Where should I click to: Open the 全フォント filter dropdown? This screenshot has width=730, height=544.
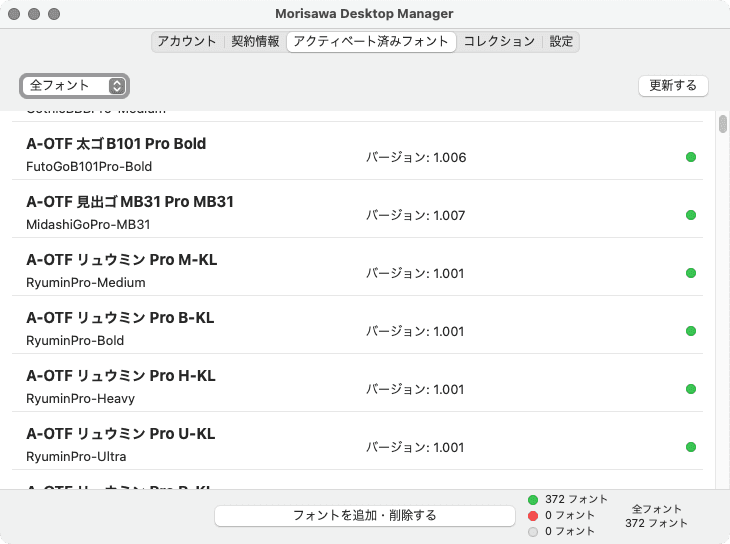click(75, 86)
